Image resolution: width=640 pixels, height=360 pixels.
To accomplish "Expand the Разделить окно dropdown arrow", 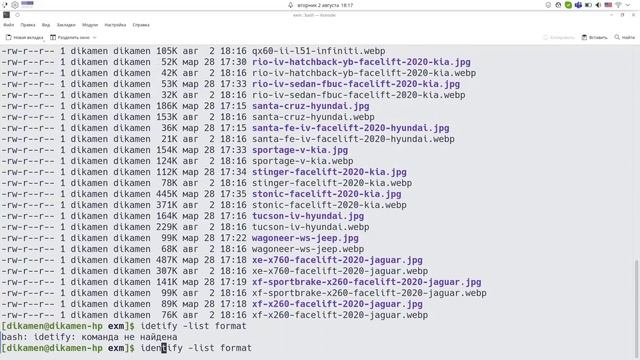I will click(95, 38).
